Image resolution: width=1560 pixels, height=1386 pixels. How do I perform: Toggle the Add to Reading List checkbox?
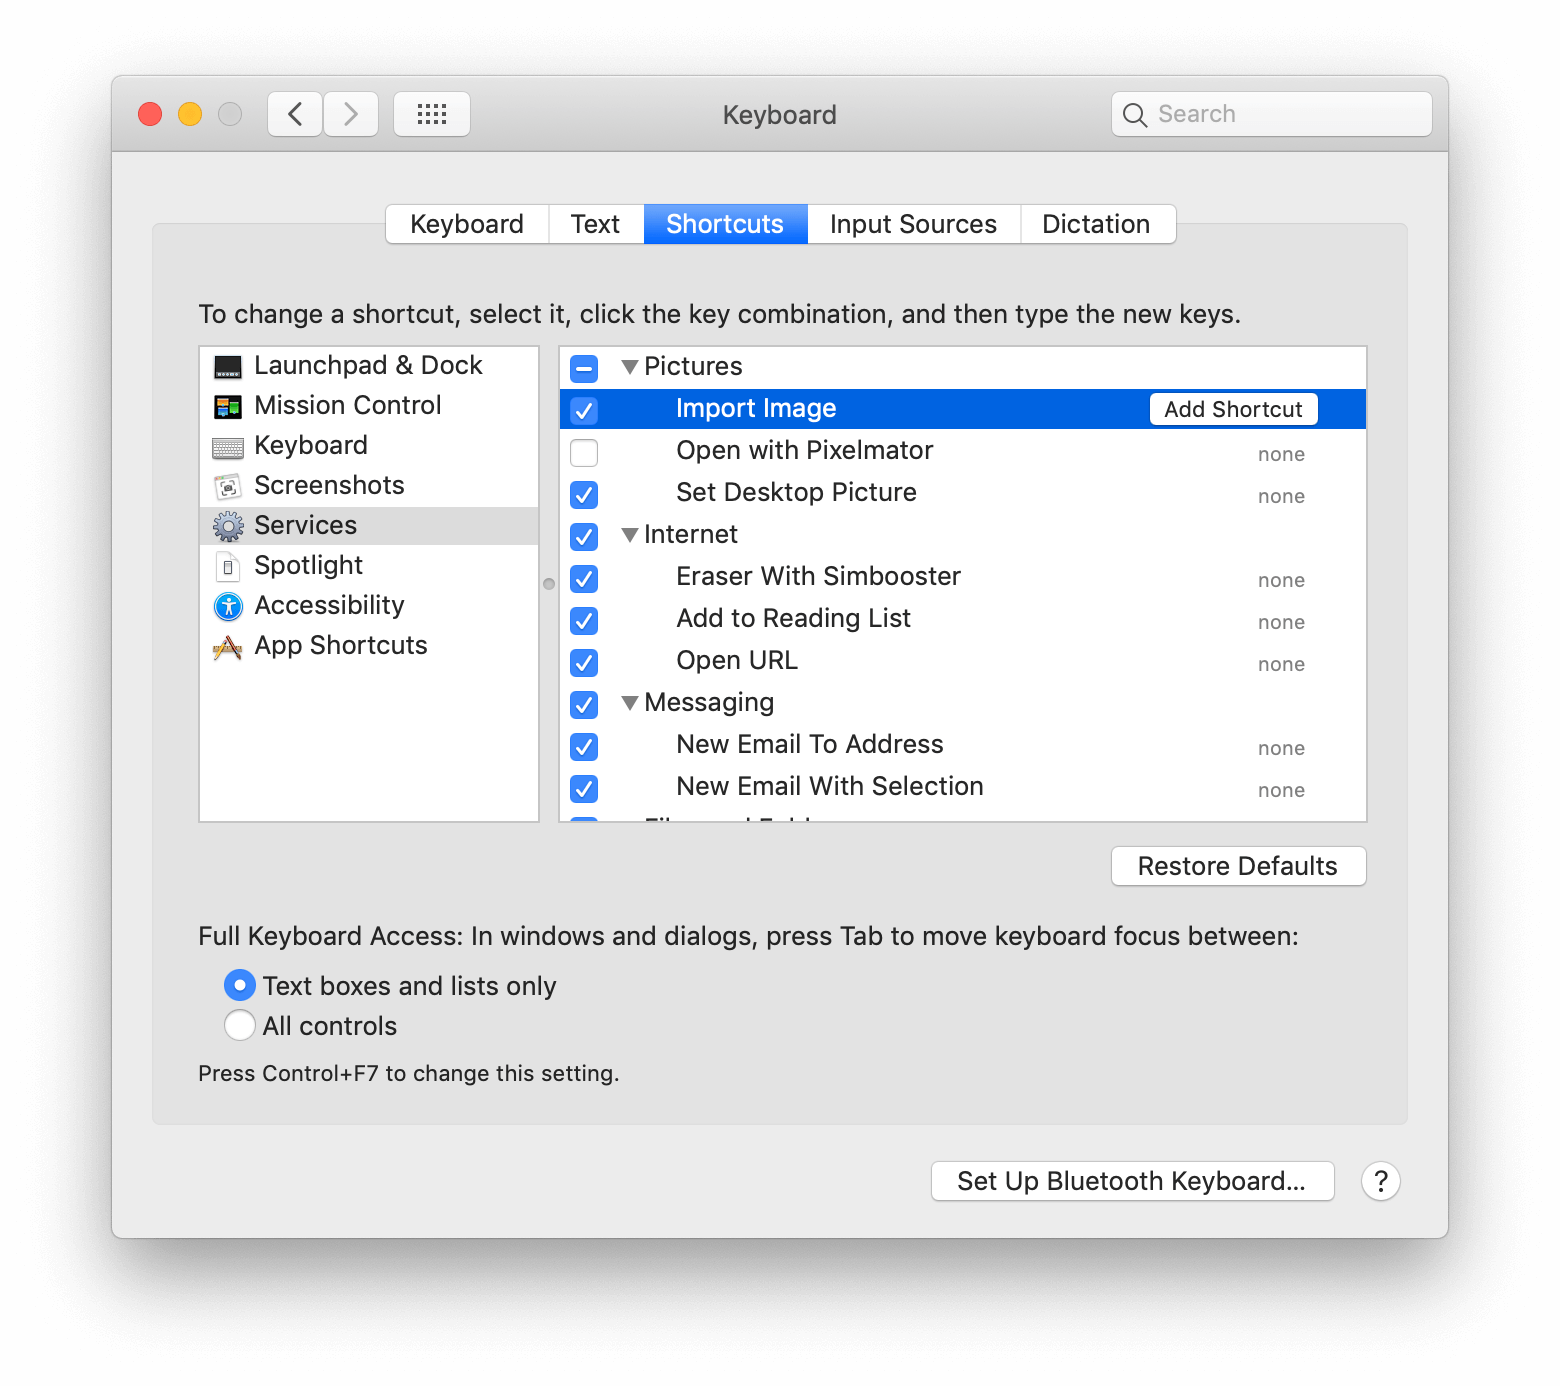coord(584,620)
